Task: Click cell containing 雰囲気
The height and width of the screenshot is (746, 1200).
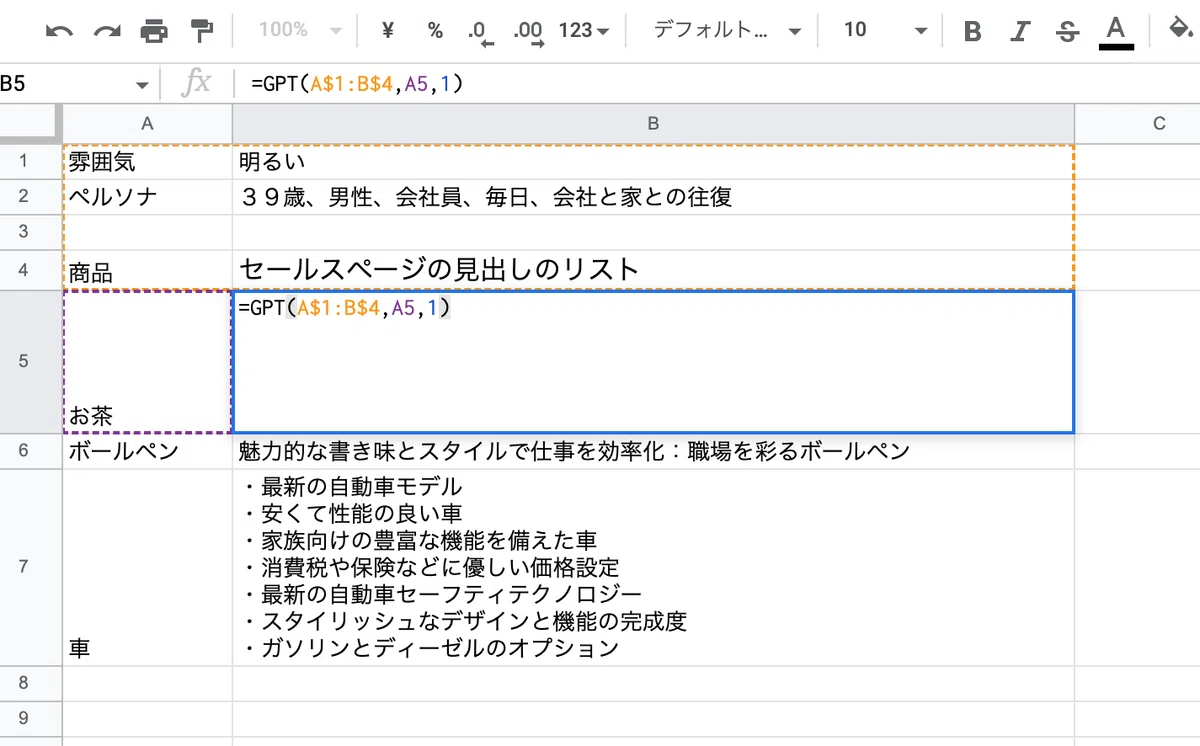Action: [147, 161]
